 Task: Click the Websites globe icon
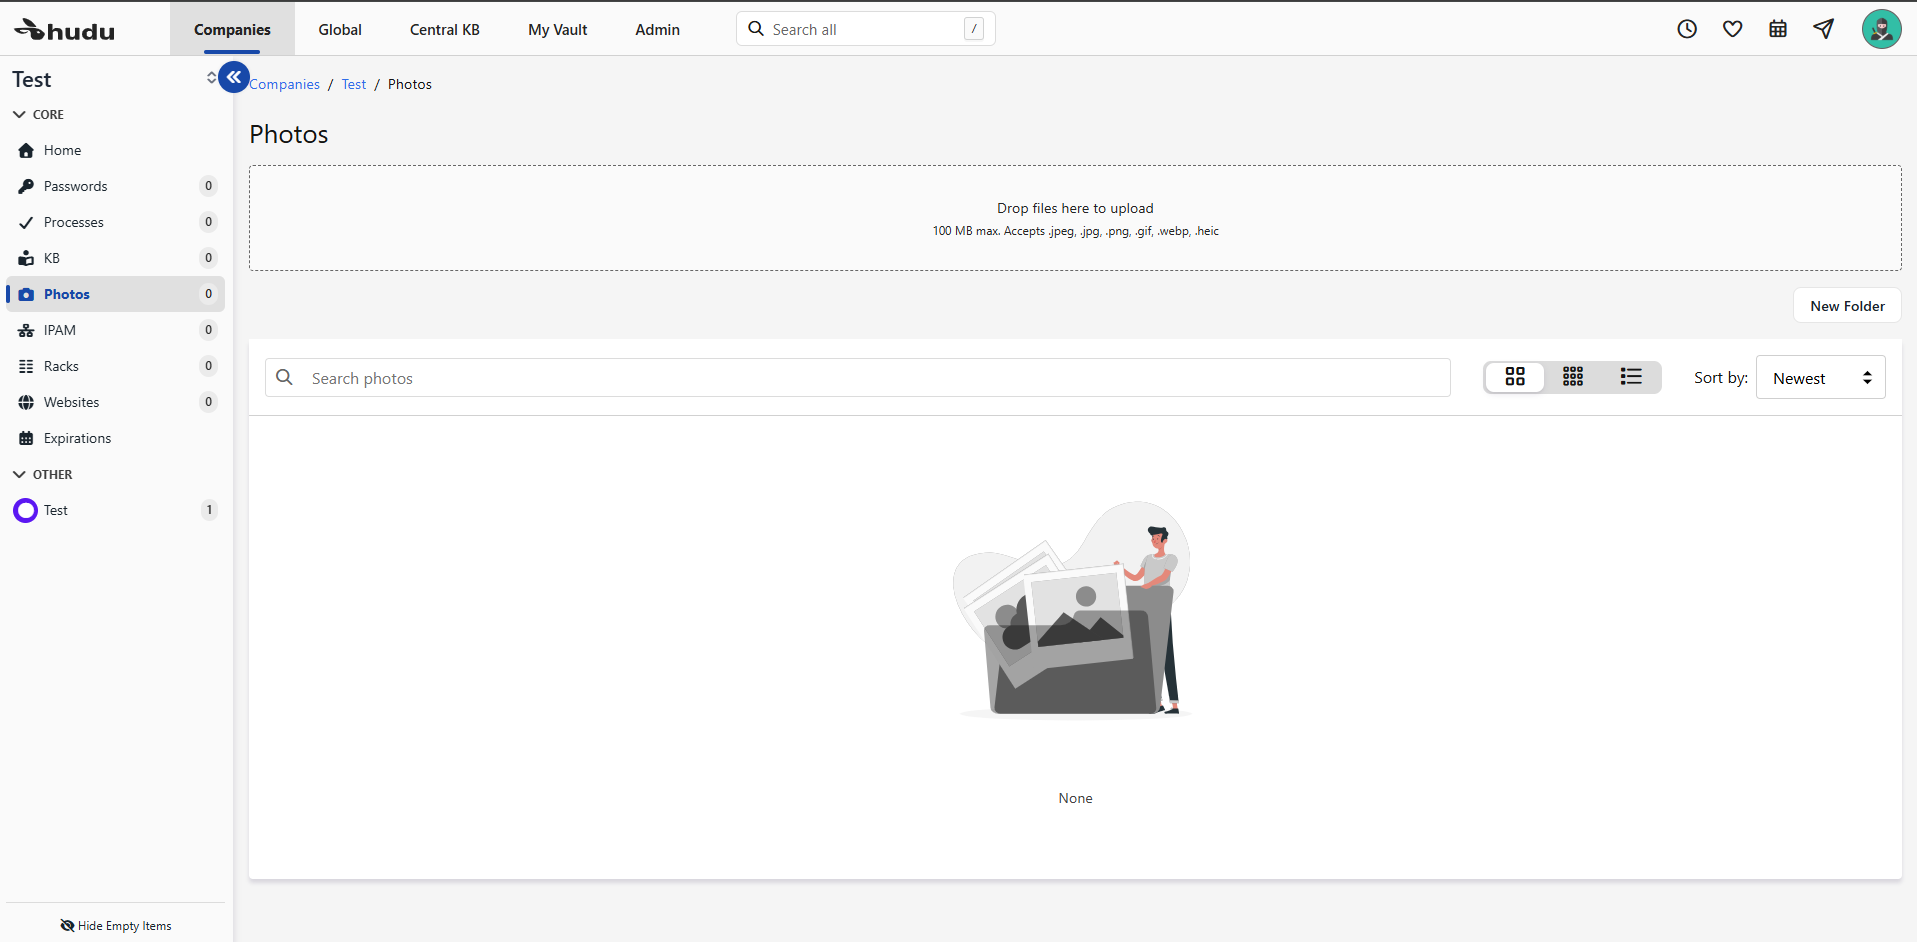(x=26, y=402)
